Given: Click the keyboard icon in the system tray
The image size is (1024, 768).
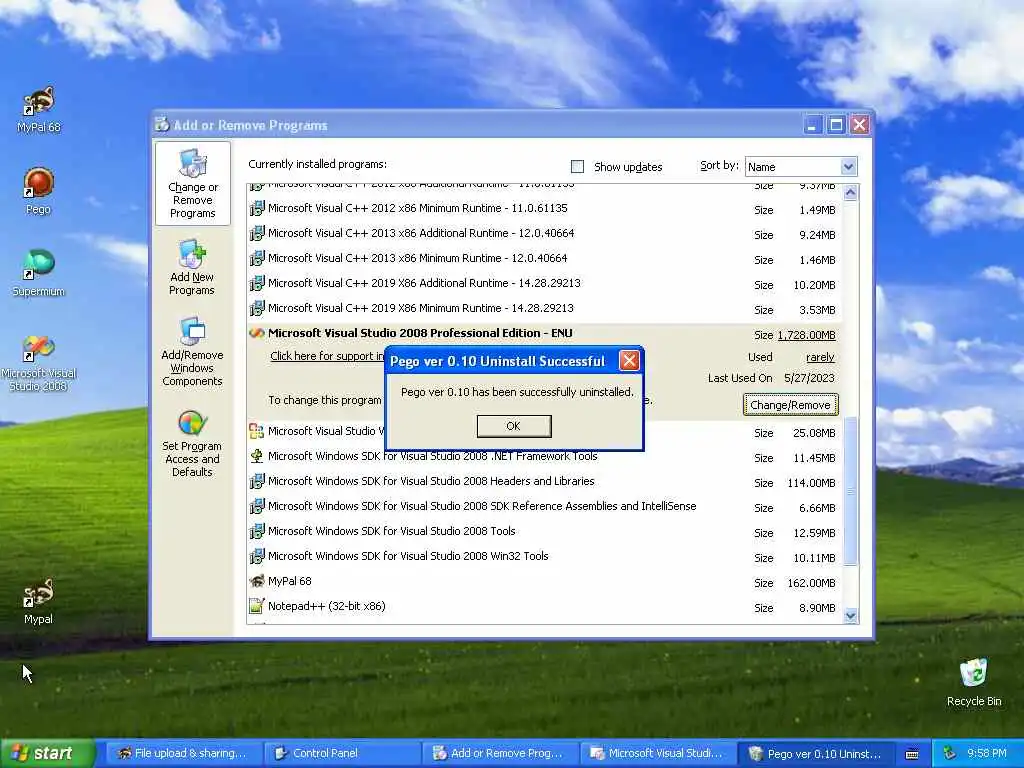Looking at the screenshot, I should (x=912, y=754).
